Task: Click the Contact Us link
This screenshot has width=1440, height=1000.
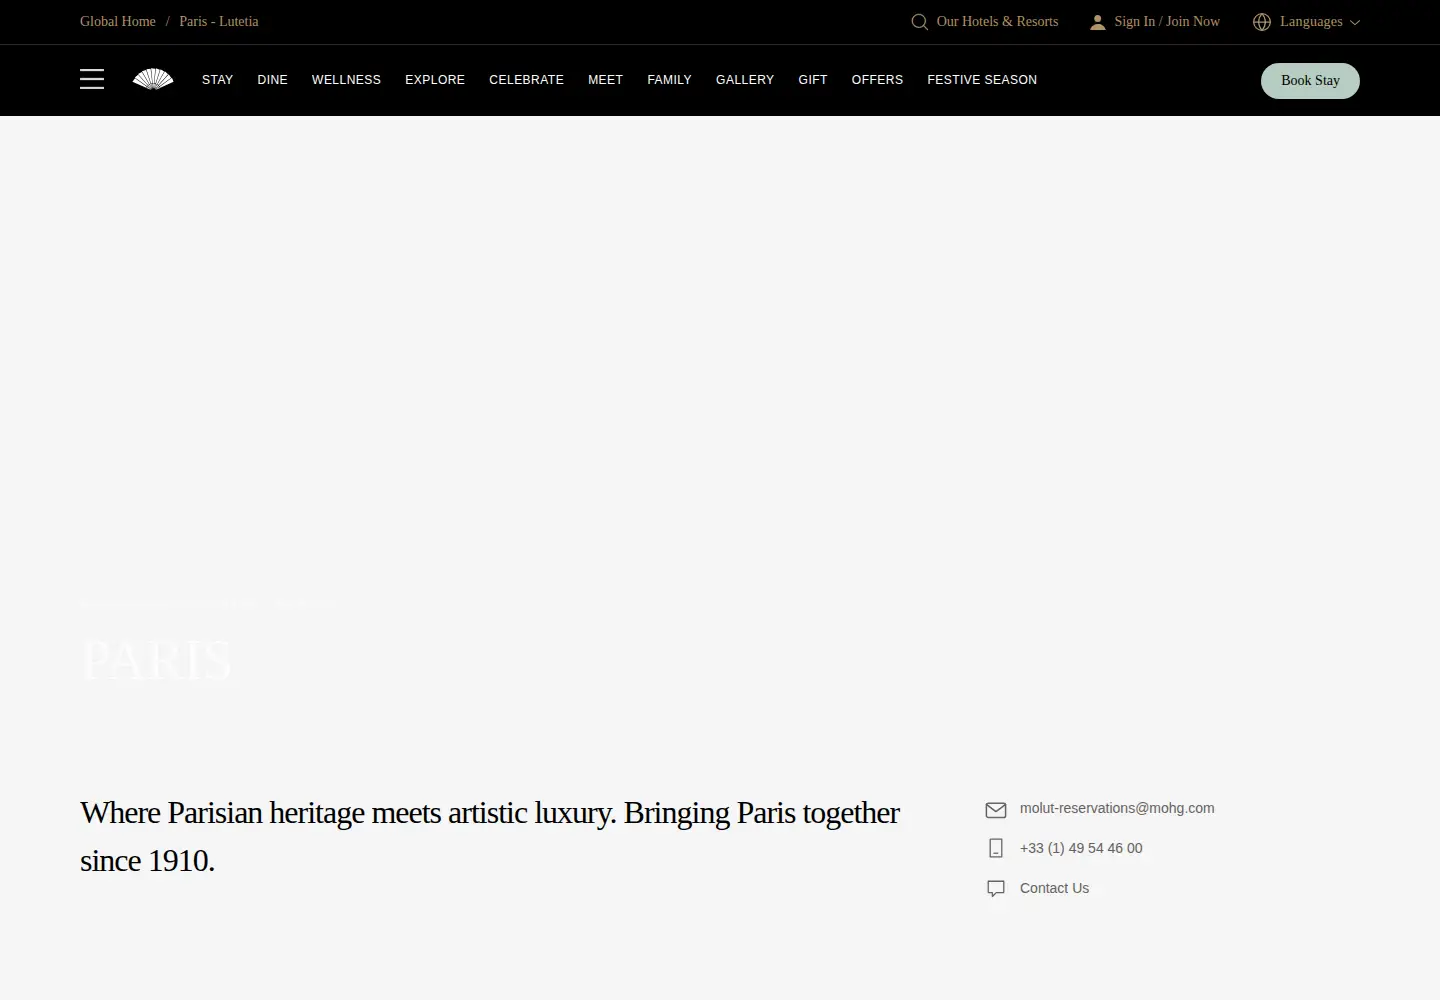Action: point(1054,888)
